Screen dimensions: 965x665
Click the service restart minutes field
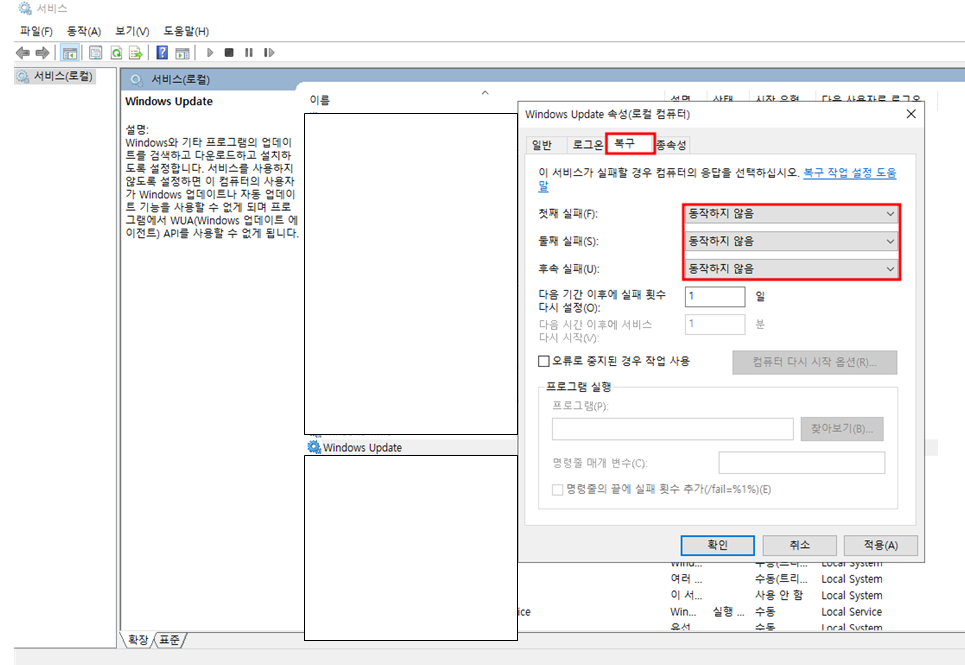[715, 324]
